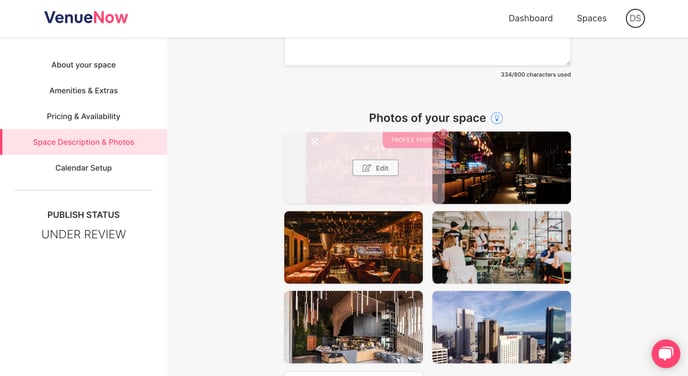688x376 pixels.
Task: Click the drag handle icon on faded photo
Action: coord(315,141)
